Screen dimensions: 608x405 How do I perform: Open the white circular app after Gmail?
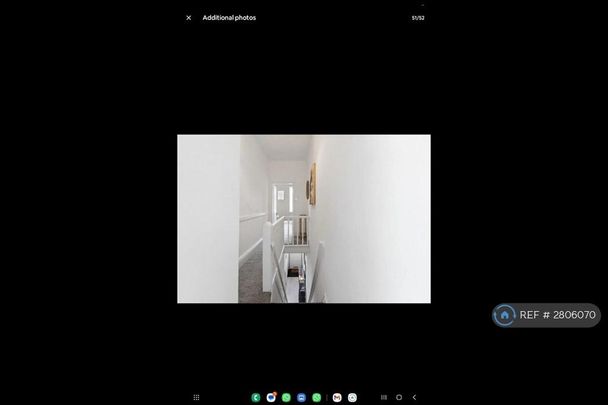pyautogui.click(x=352, y=397)
